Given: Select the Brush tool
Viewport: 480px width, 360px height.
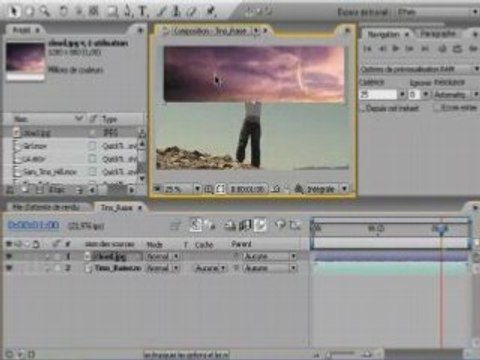Looking at the screenshot, I should point(161,12).
